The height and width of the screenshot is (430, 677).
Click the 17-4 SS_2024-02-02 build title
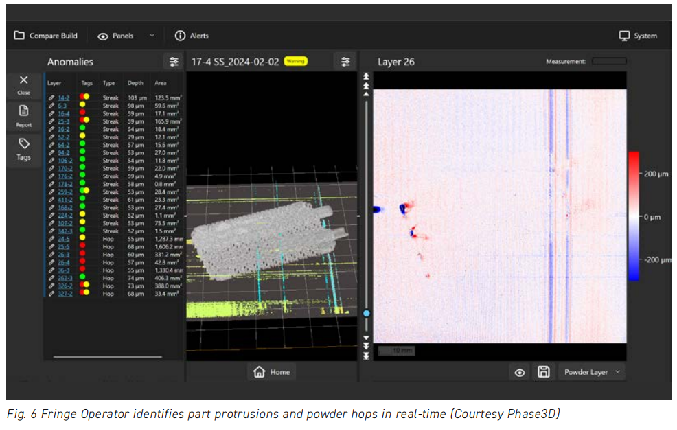click(235, 62)
